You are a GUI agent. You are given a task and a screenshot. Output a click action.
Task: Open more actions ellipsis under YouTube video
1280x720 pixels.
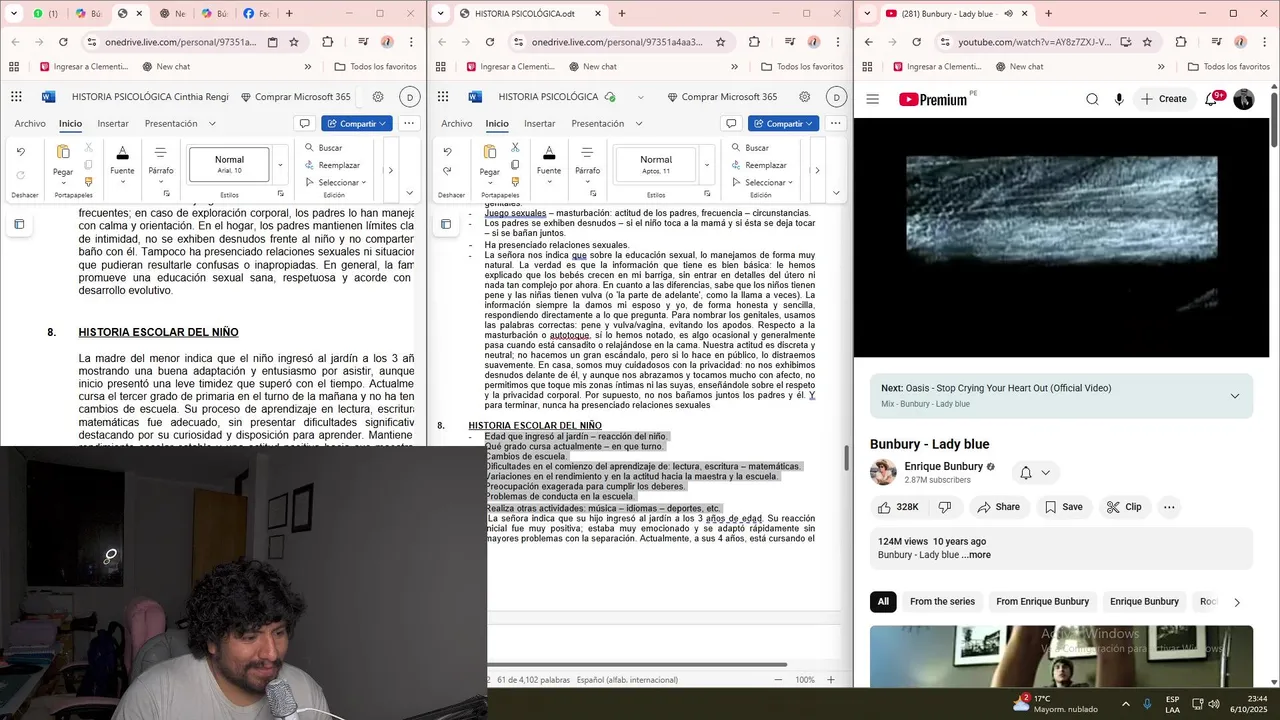[1169, 507]
